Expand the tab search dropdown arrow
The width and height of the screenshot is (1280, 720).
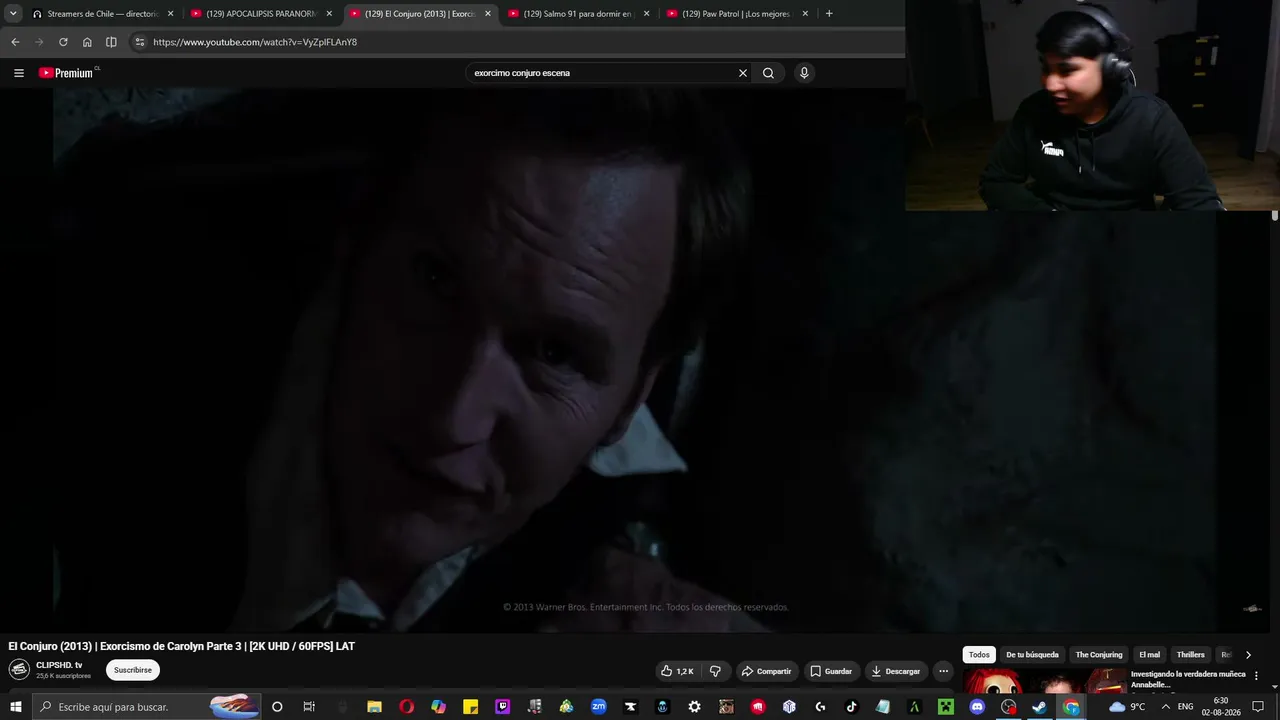[x=13, y=14]
